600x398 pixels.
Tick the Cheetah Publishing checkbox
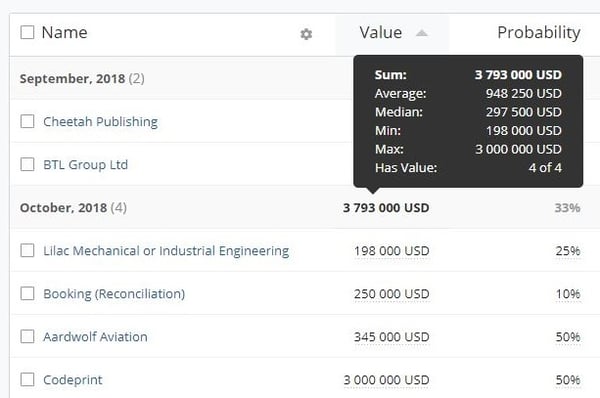tap(27, 121)
